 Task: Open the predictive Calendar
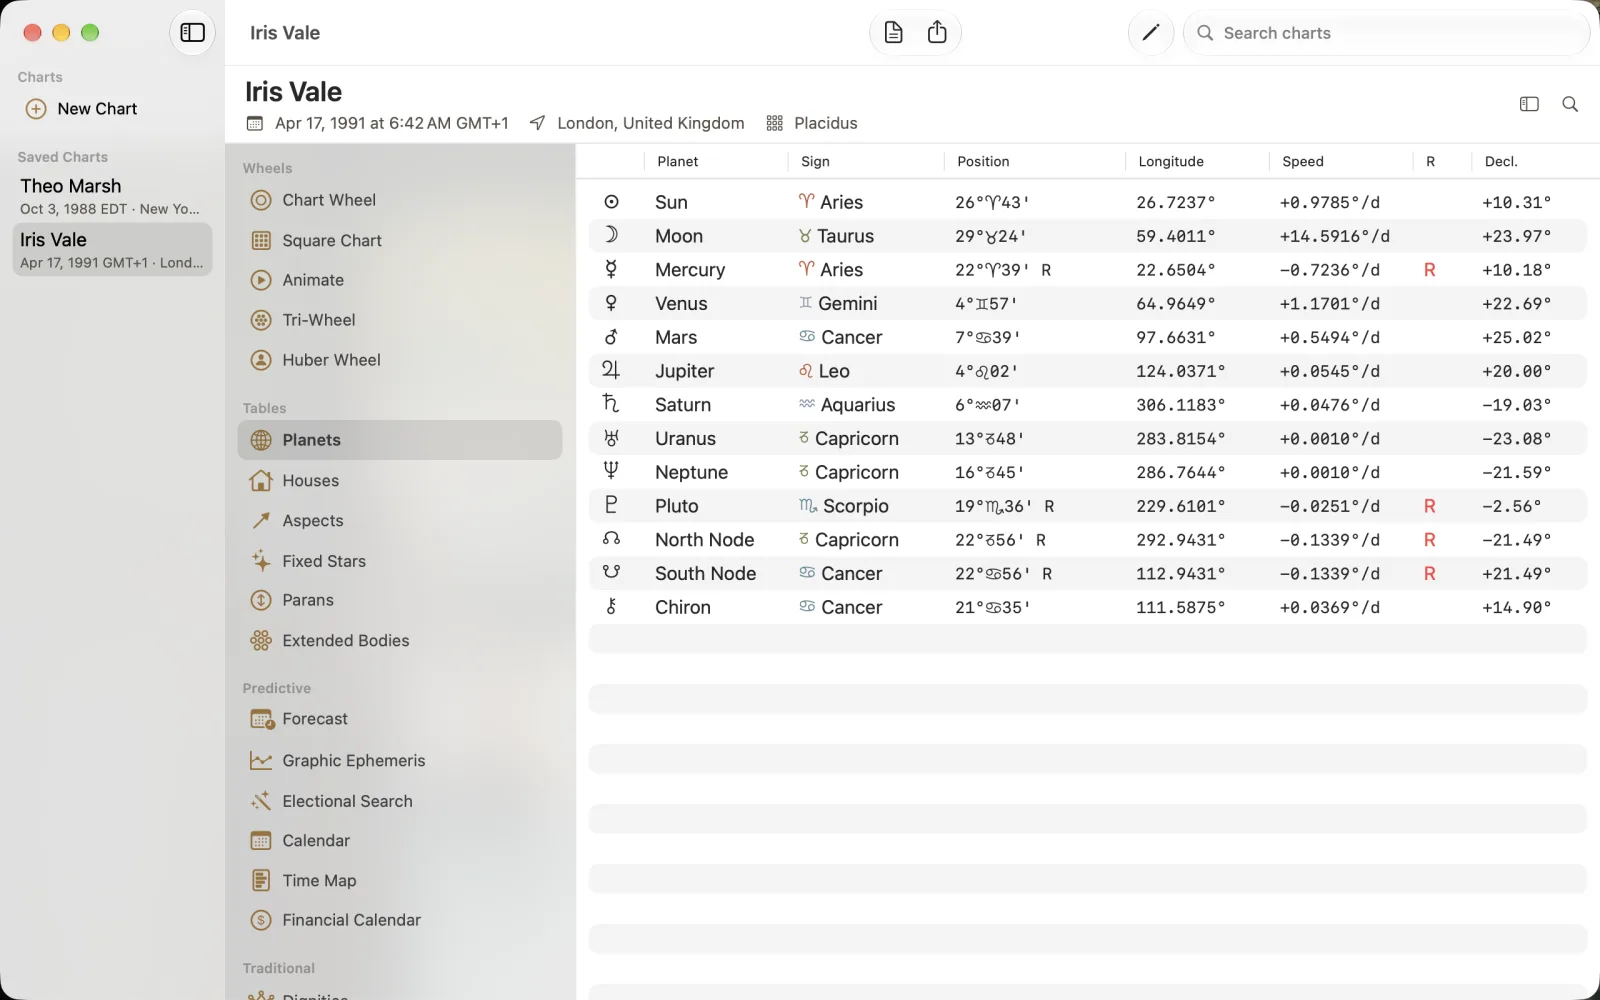point(400,841)
